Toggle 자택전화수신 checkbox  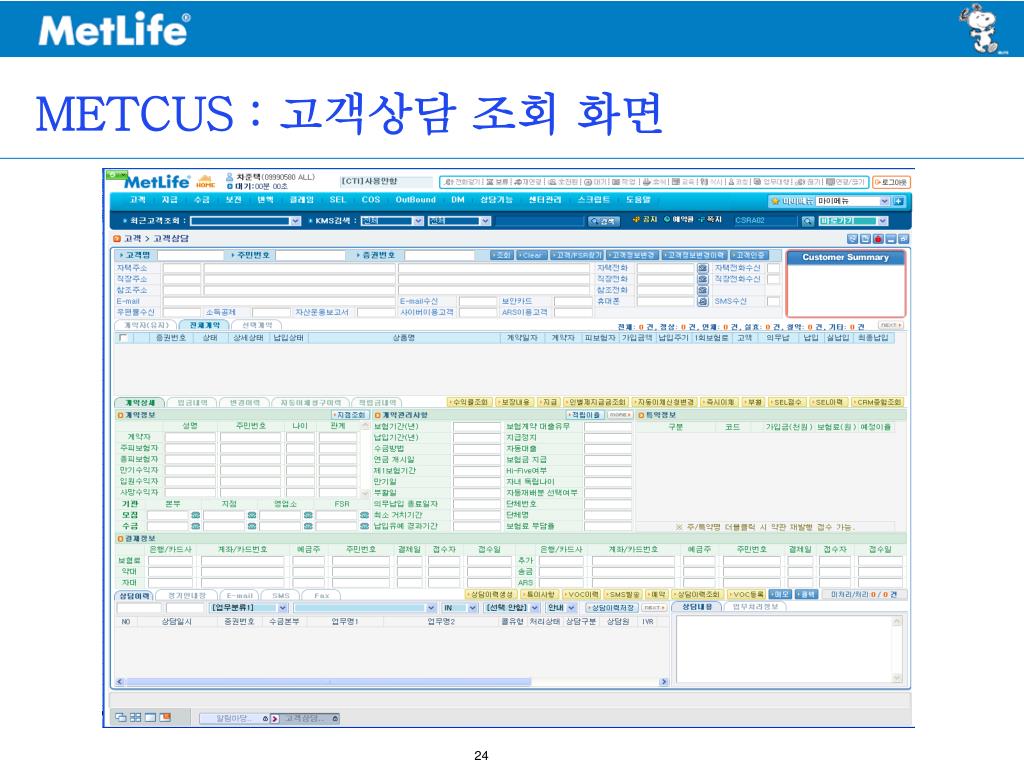[773, 268]
